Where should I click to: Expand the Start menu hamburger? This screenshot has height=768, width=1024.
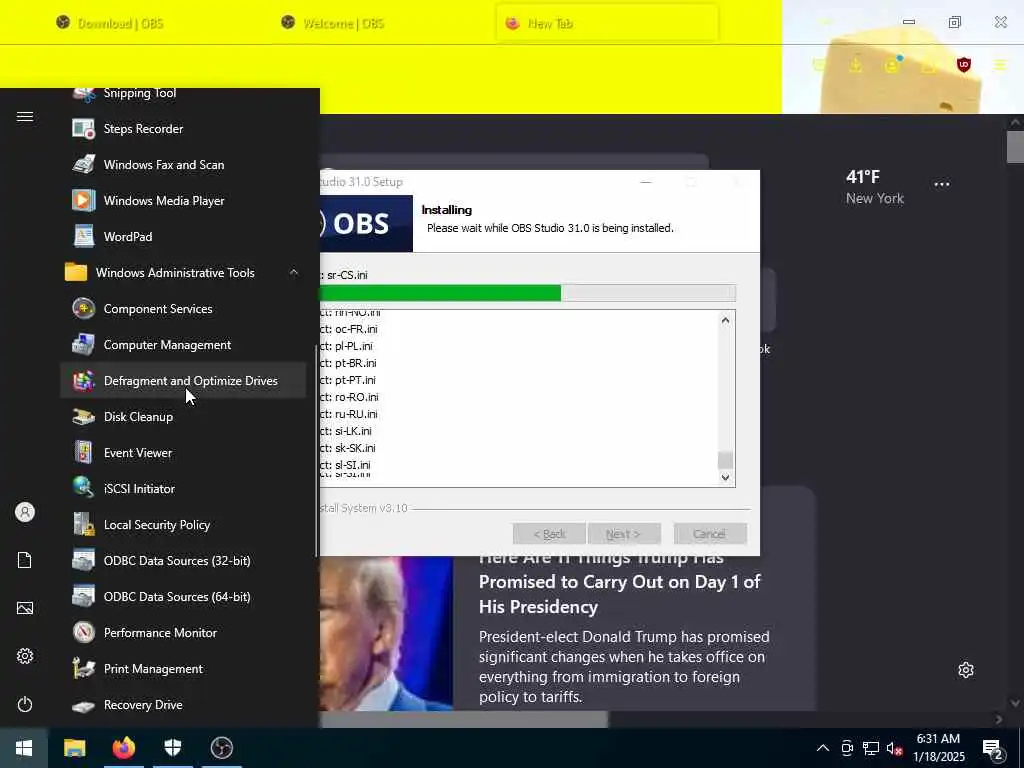click(25, 116)
